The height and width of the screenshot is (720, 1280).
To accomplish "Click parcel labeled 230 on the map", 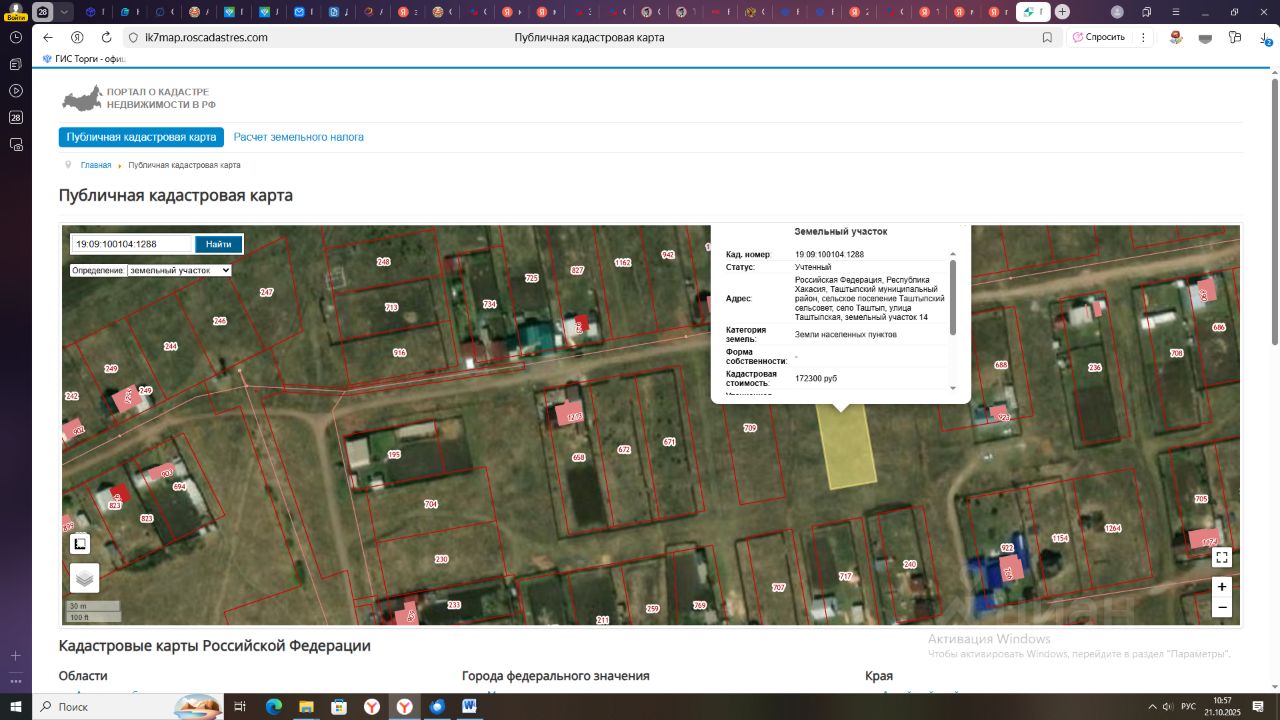I will (x=442, y=559).
